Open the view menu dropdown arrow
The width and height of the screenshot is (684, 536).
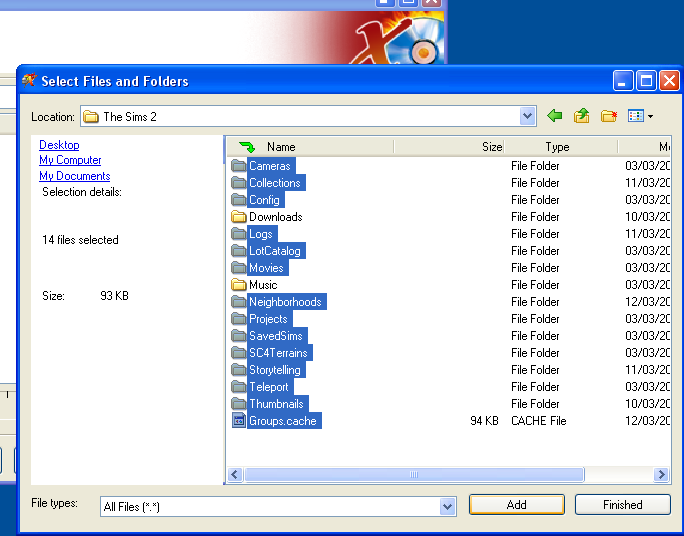[x=650, y=116]
